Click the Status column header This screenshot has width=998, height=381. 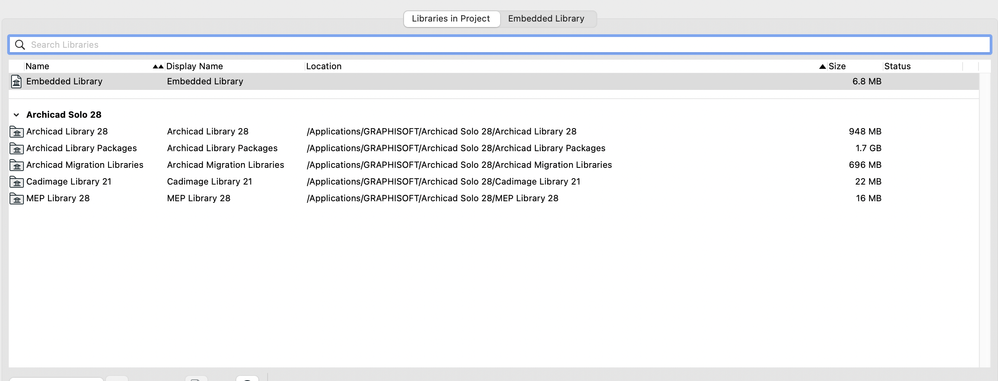[x=897, y=66]
